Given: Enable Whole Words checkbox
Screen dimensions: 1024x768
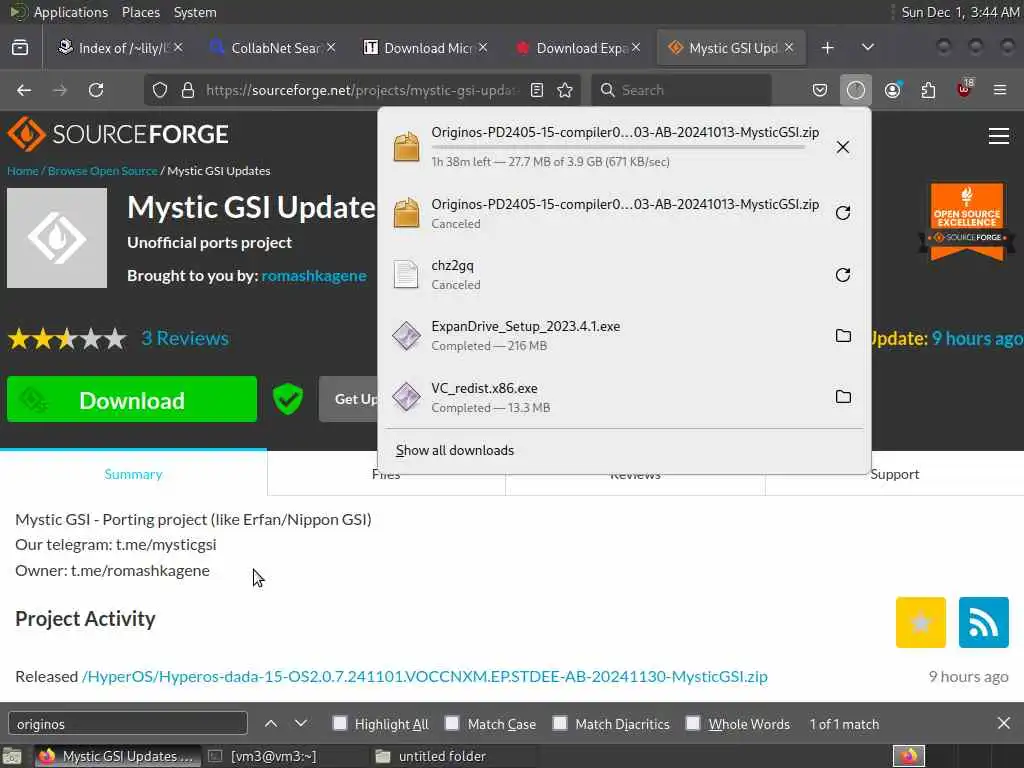Looking at the screenshot, I should pos(693,724).
